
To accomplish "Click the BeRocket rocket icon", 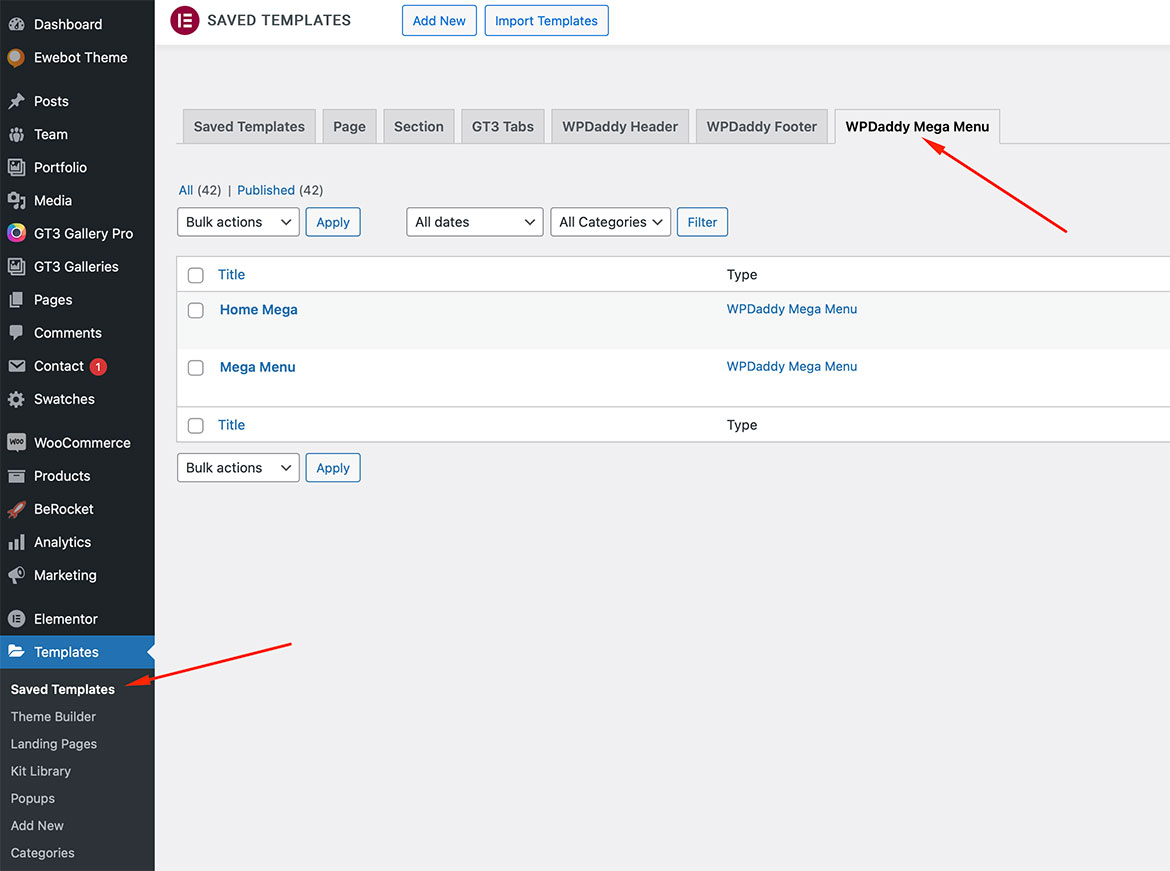I will [16, 509].
